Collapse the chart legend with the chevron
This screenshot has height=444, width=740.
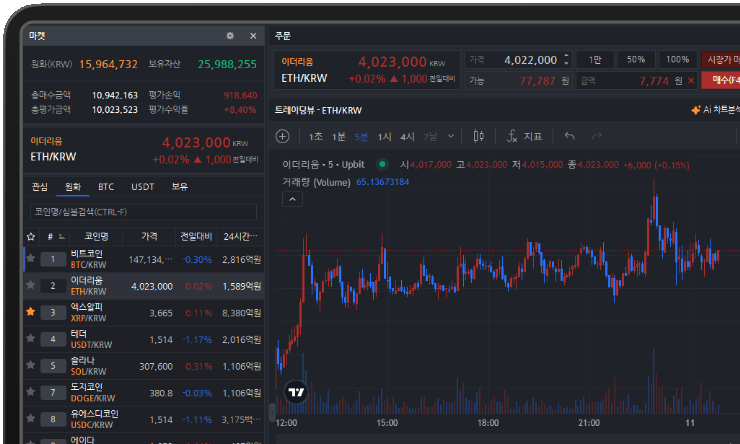pos(292,199)
